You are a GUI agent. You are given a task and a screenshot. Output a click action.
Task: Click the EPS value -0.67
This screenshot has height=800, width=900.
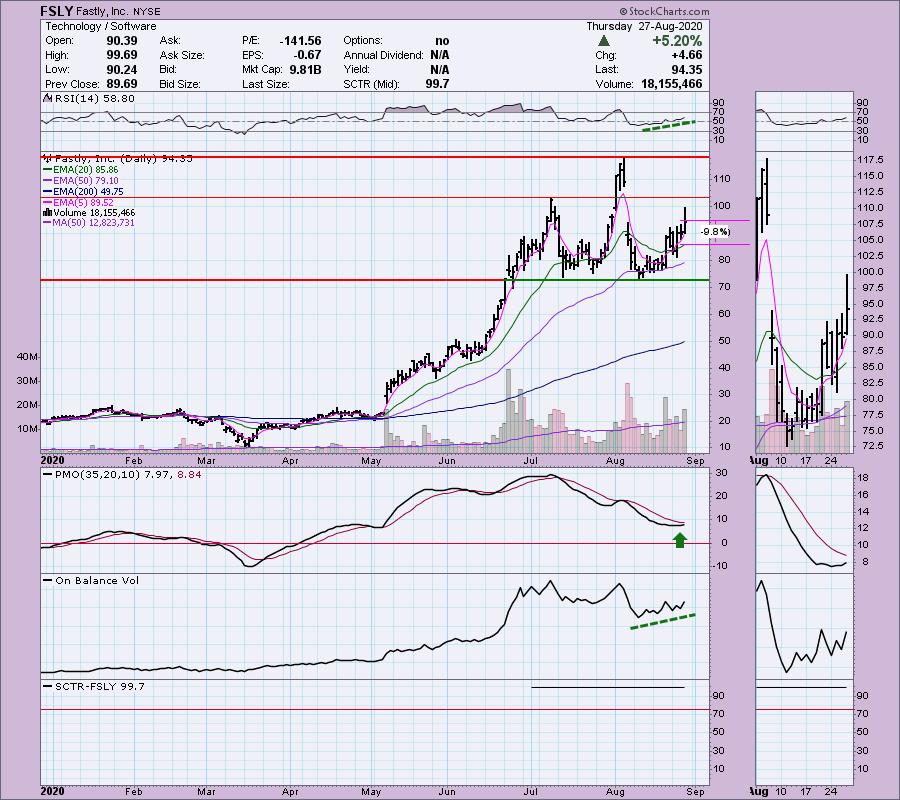click(308, 55)
